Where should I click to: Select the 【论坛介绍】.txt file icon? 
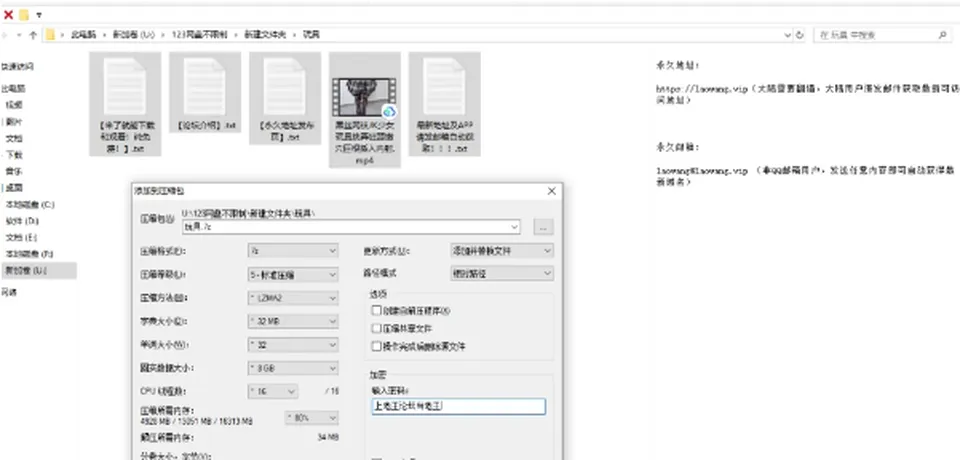[205, 86]
